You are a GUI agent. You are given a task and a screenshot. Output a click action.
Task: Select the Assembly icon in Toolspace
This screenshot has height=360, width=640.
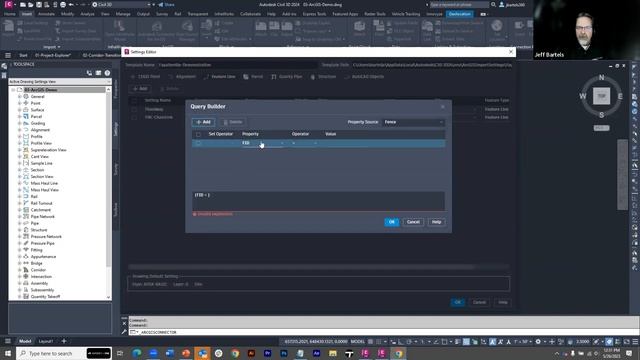click(26, 283)
